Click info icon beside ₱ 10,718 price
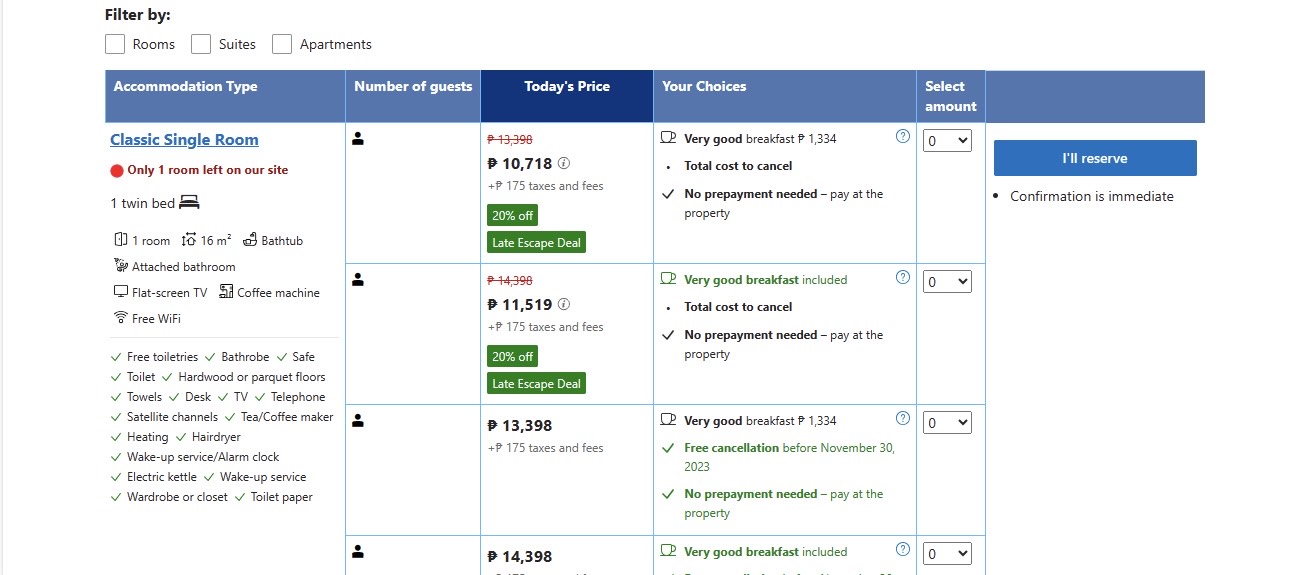The height and width of the screenshot is (575, 1290). [564, 163]
